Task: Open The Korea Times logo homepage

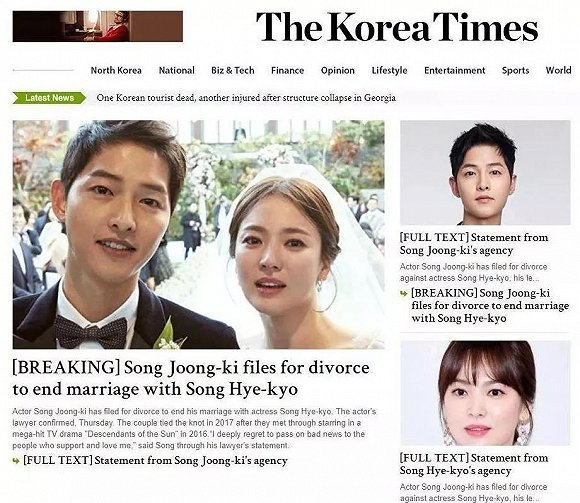Action: (397, 27)
